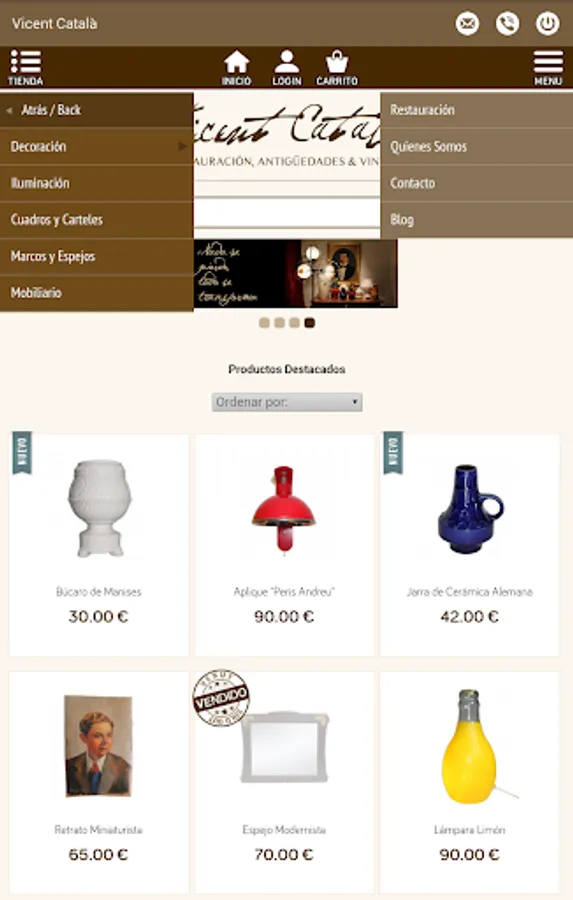Image resolution: width=573 pixels, height=900 pixels.
Task: Tap the email envelope icon
Action: point(467,24)
